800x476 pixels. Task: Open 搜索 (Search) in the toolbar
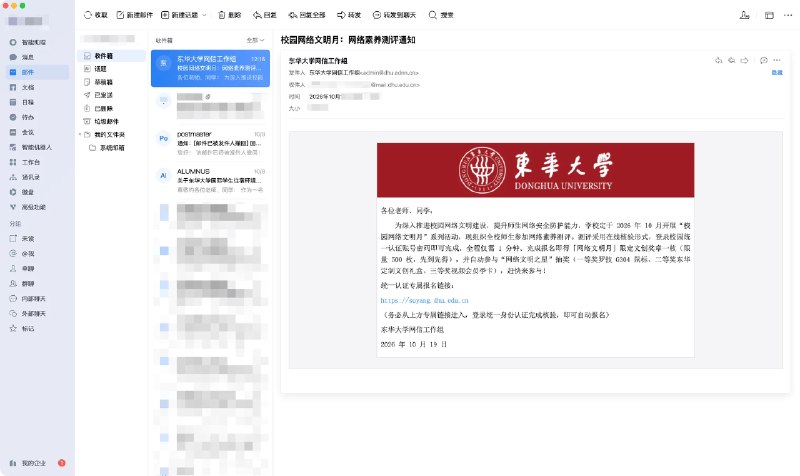[x=441, y=15]
